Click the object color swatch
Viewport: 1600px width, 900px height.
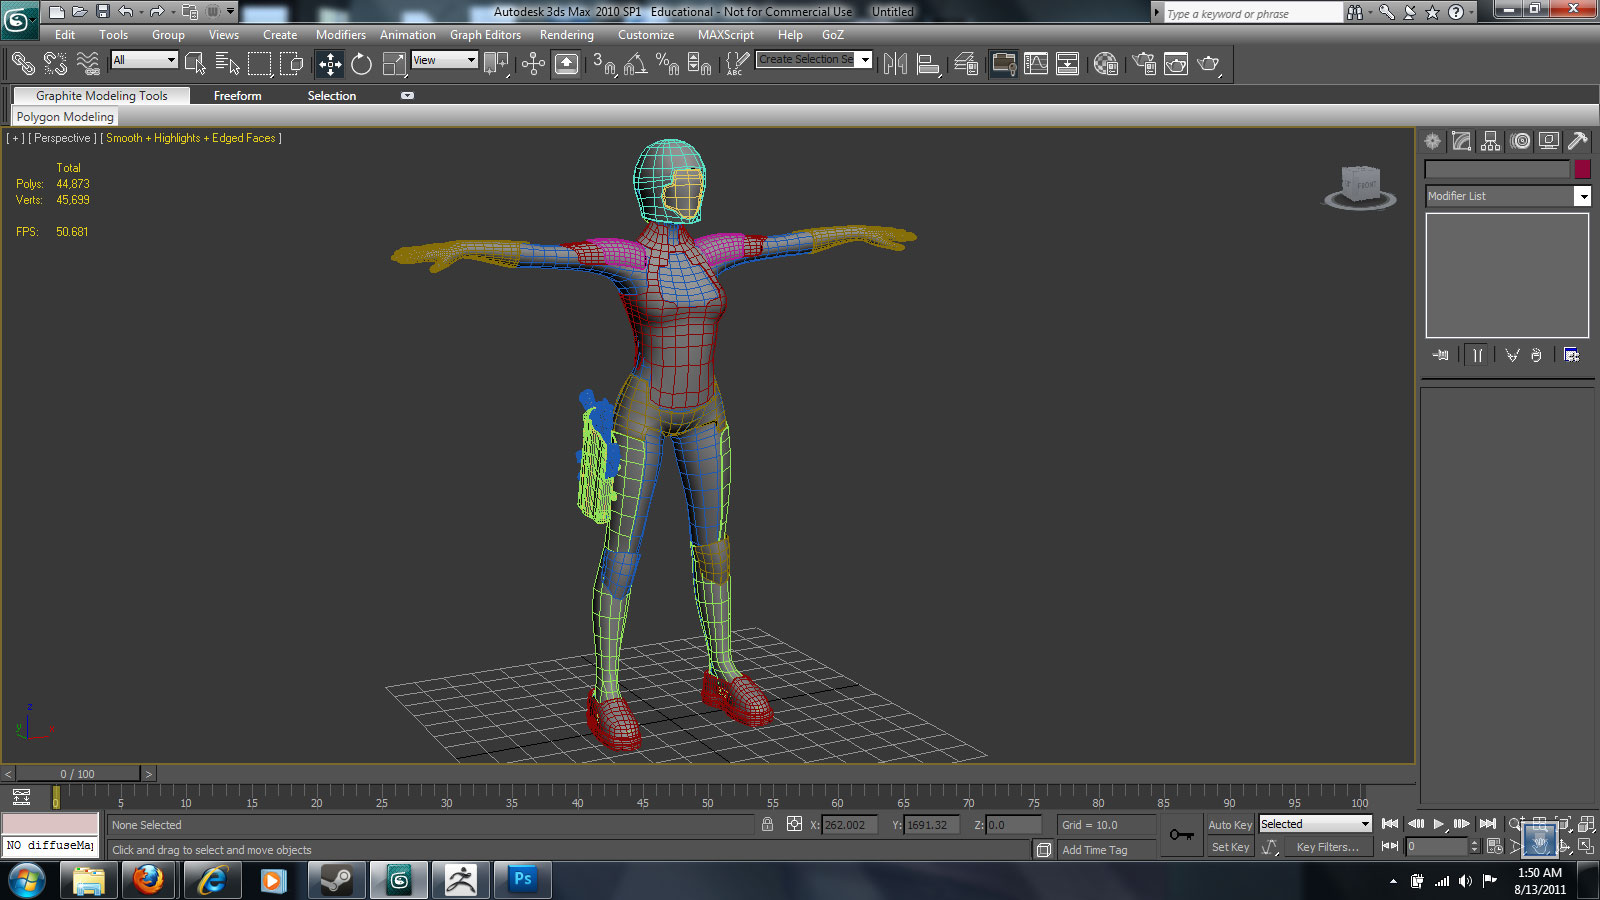coord(1583,169)
